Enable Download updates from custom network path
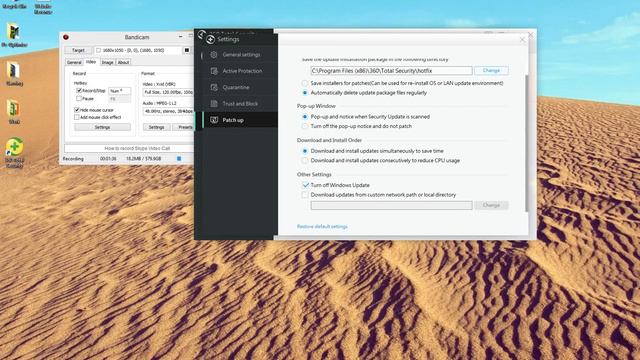Image resolution: width=640 pixels, height=360 pixels. pos(305,195)
